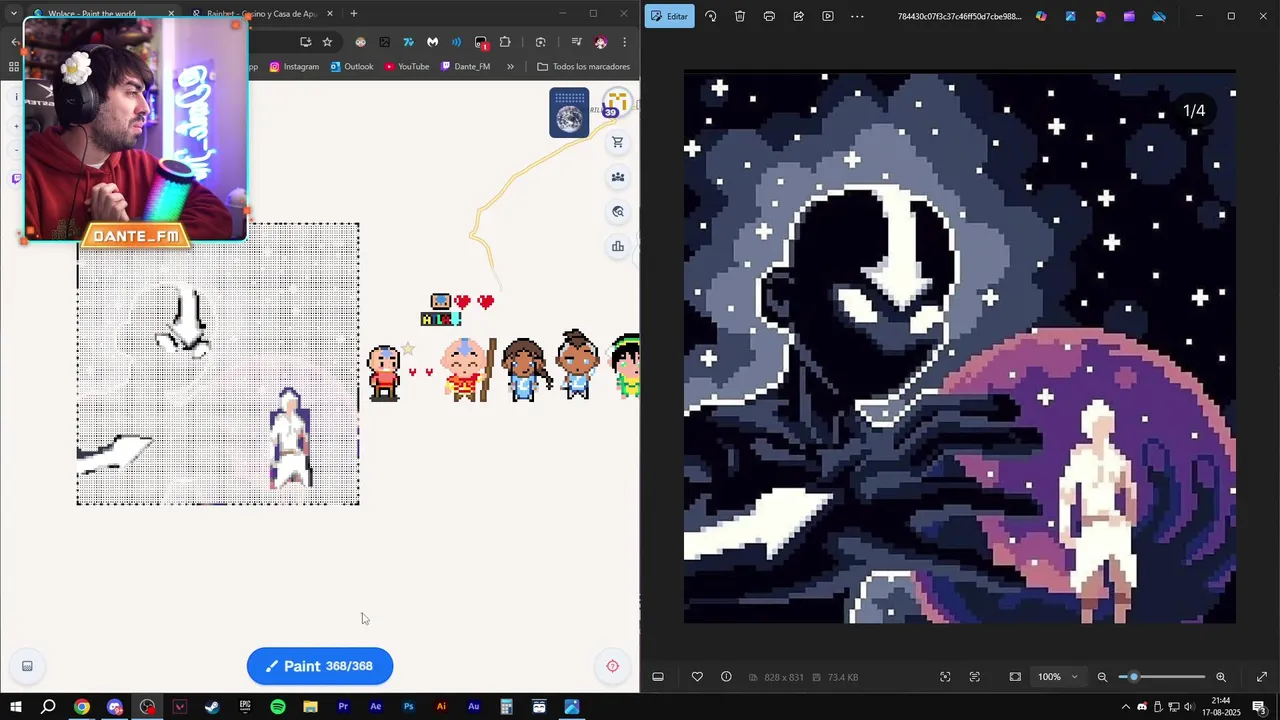Open Photoshop from taskbar

[408, 707]
